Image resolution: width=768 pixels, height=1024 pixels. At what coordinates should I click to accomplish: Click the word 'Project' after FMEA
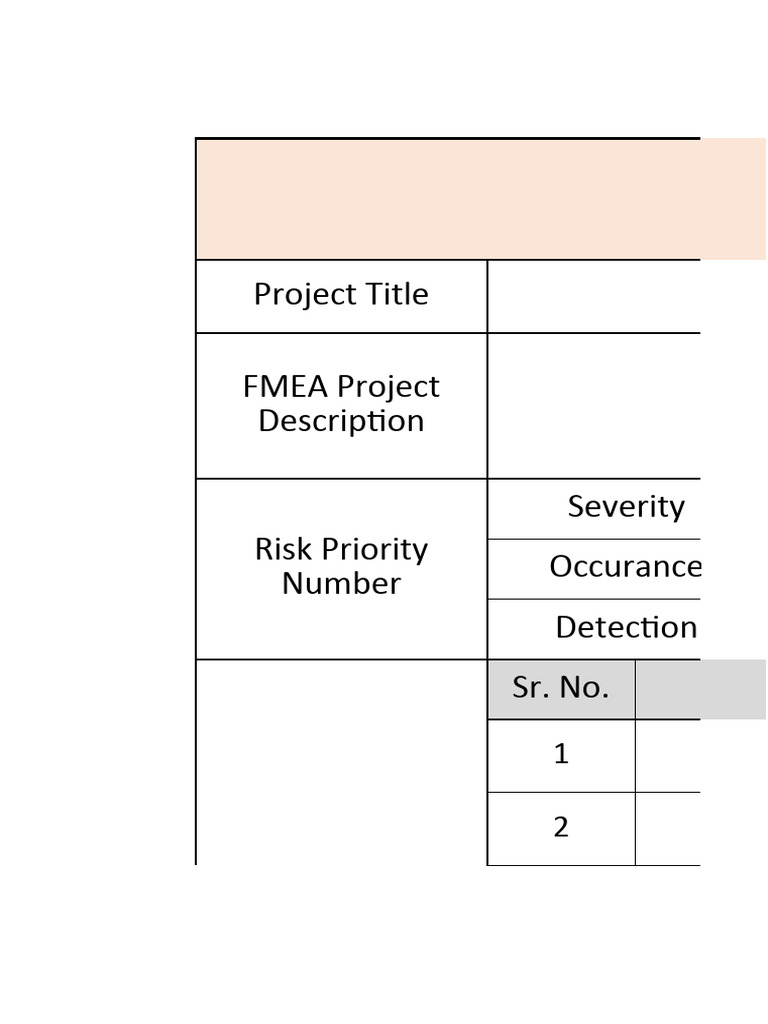coord(388,387)
